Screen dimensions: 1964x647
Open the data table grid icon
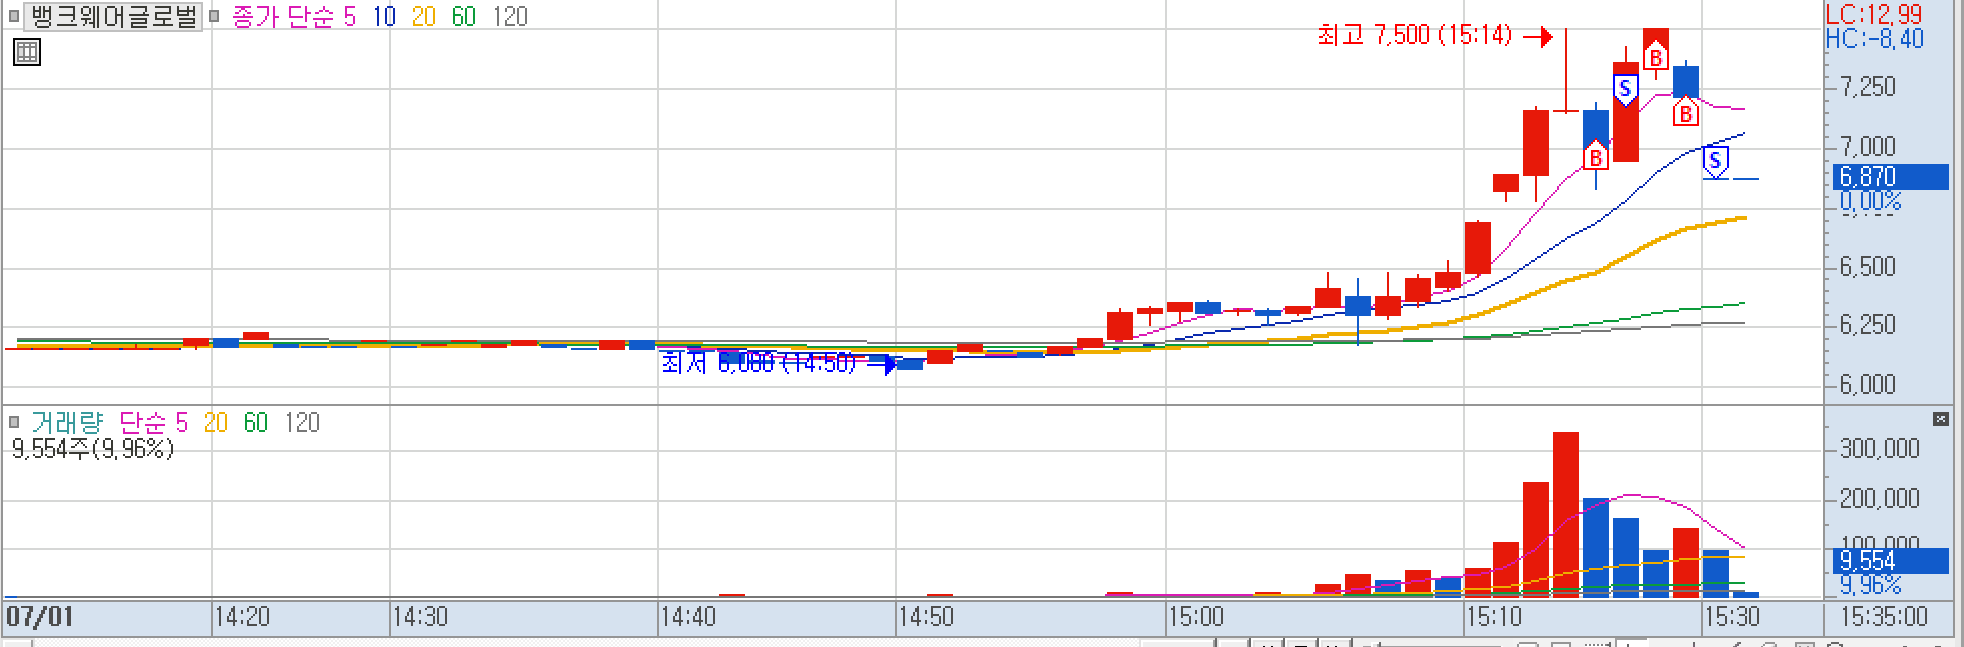pos(27,52)
